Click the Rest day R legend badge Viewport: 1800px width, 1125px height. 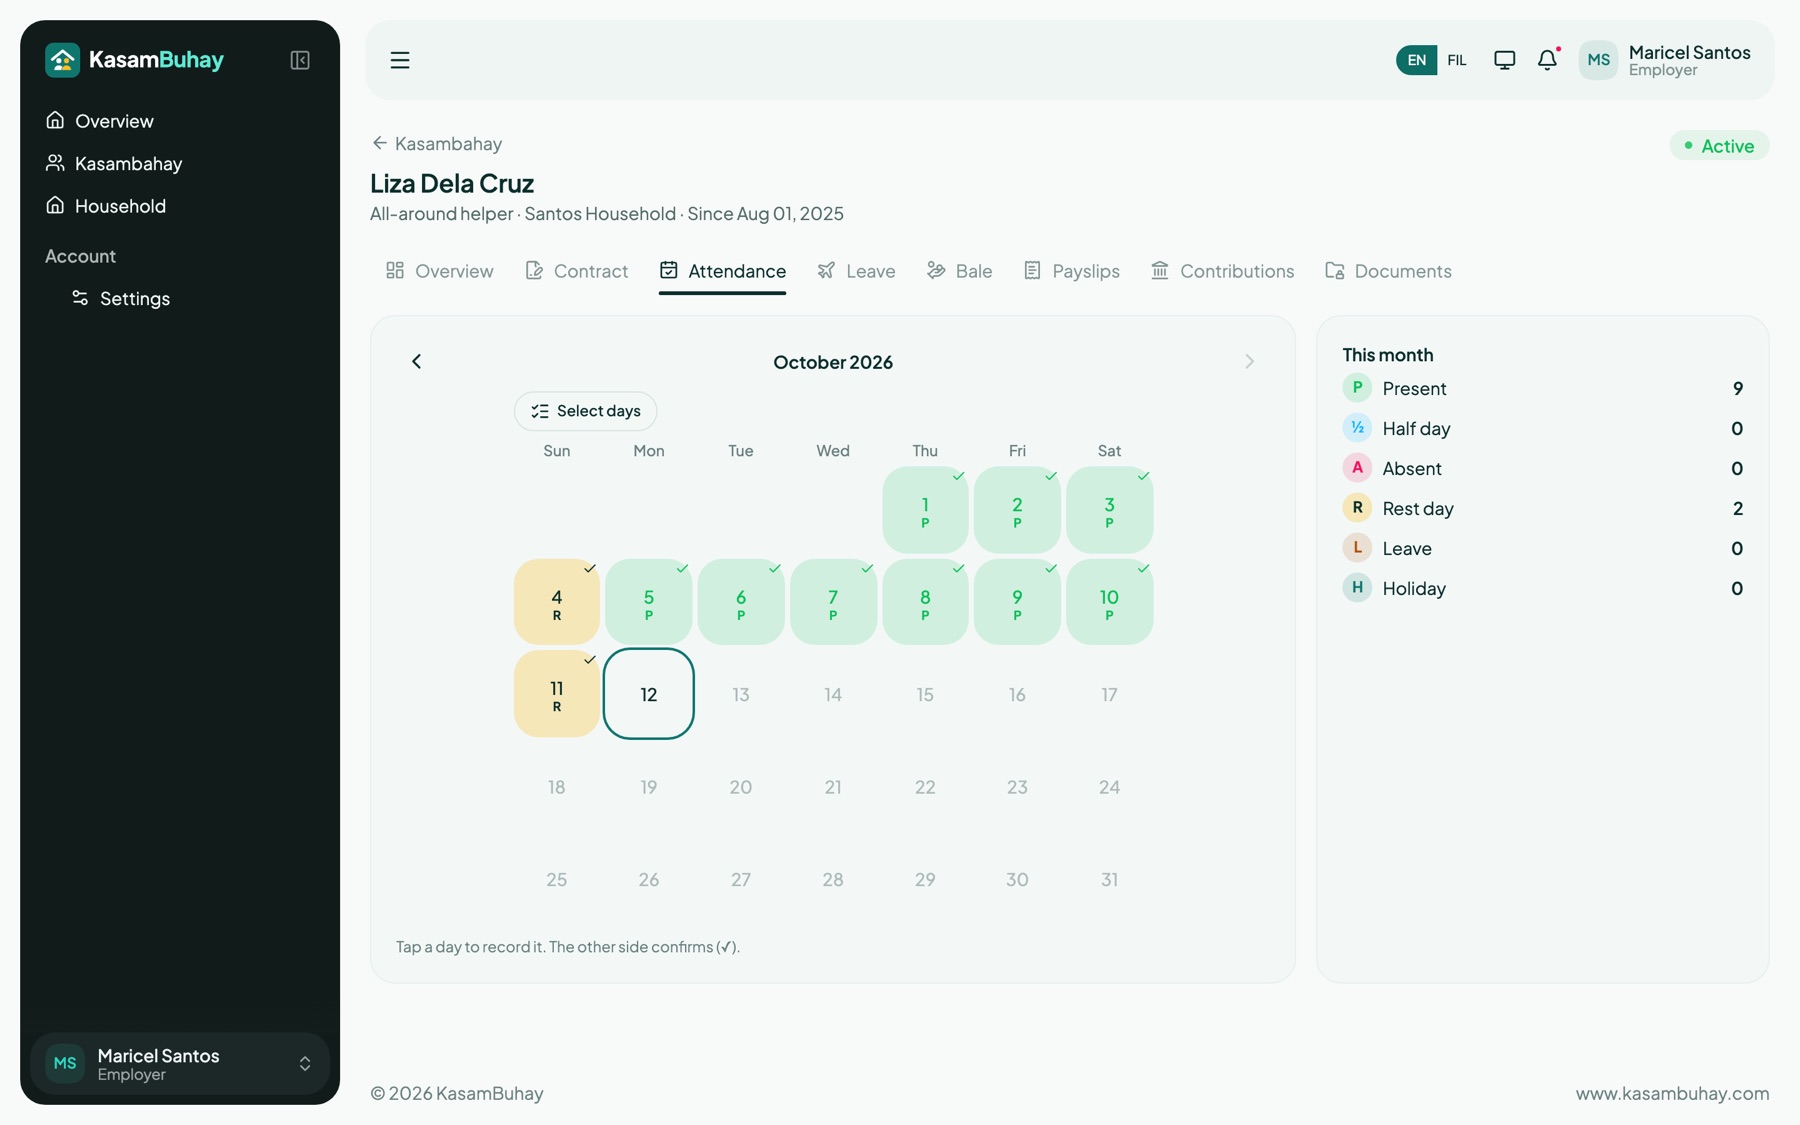point(1357,508)
